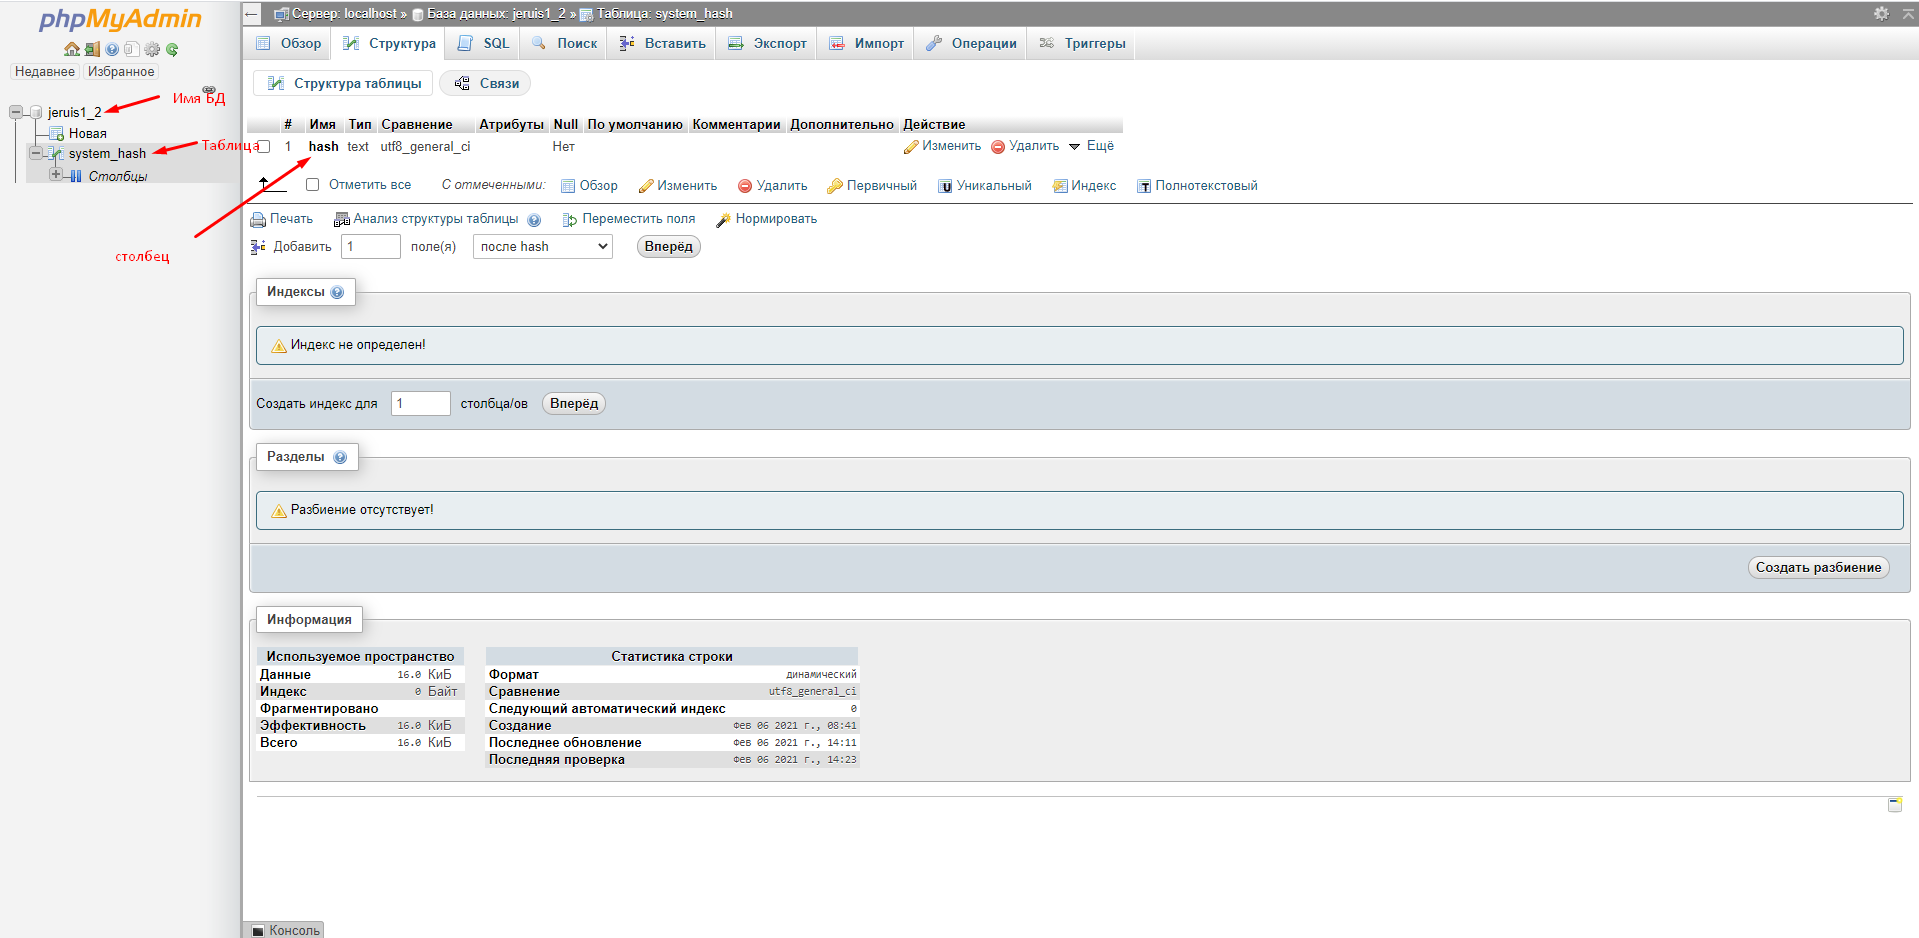Open the Недавнее tables button
Image resolution: width=1919 pixels, height=938 pixels.
click(45, 72)
